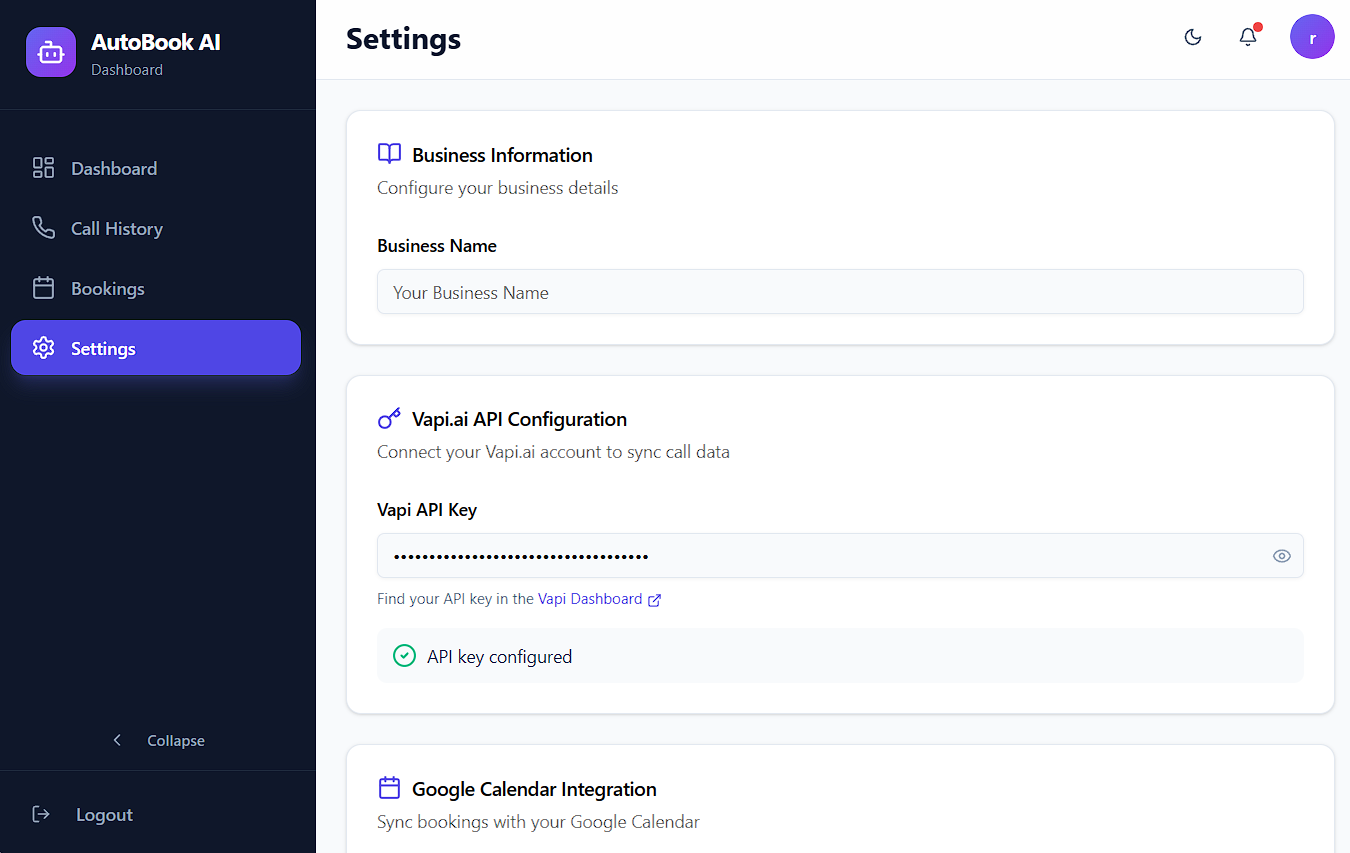Viewport: 1350px width, 853px height.
Task: Click the Call History phone icon
Action: pyautogui.click(x=43, y=228)
